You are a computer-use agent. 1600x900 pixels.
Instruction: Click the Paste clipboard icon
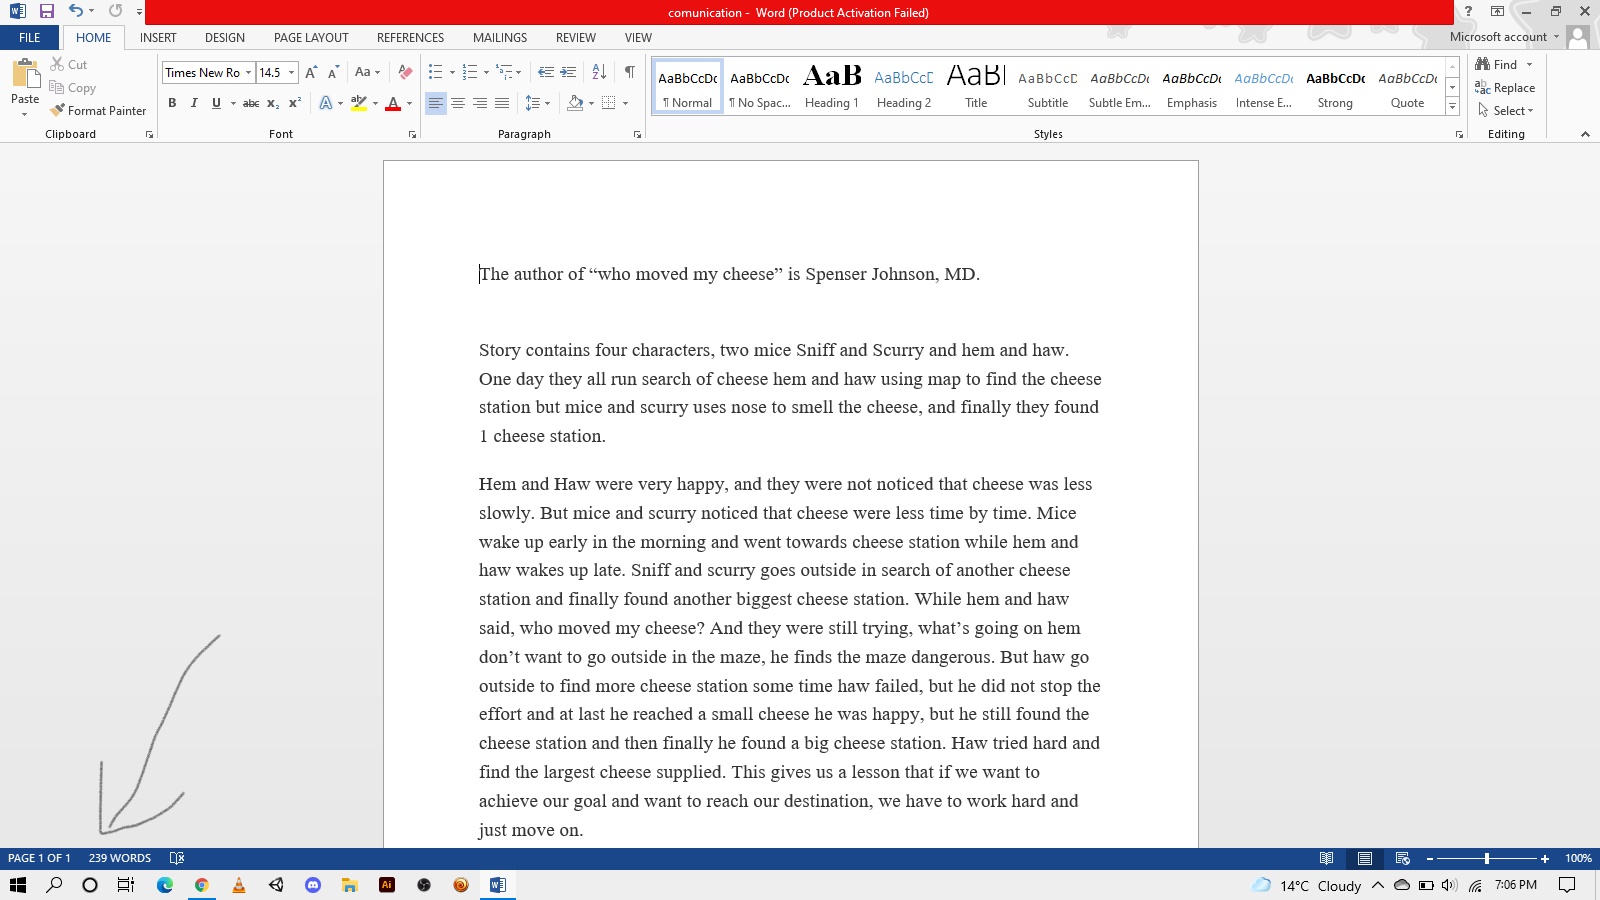tap(25, 73)
